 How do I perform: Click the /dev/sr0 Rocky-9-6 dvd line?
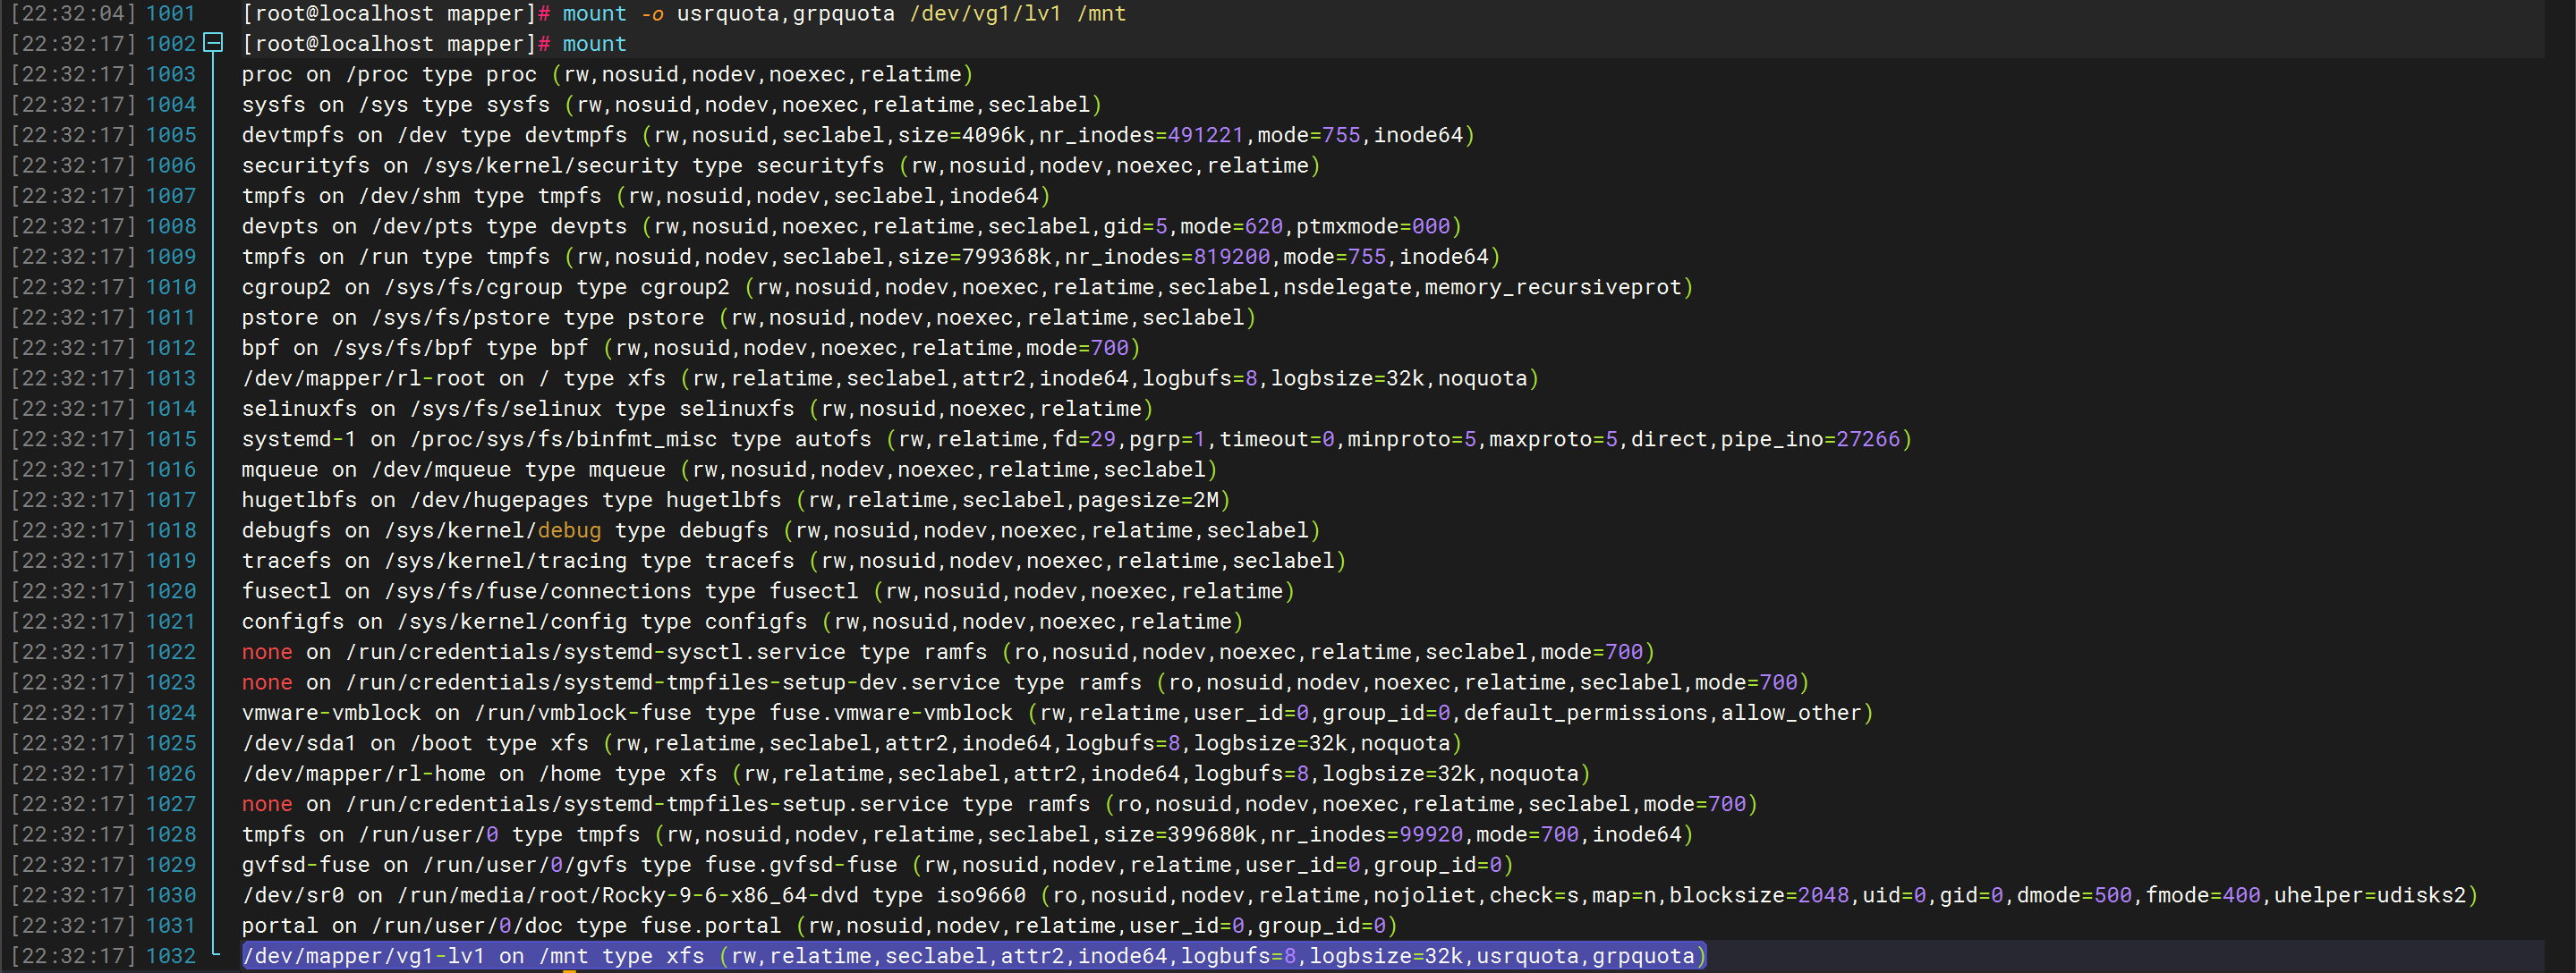[1300, 895]
